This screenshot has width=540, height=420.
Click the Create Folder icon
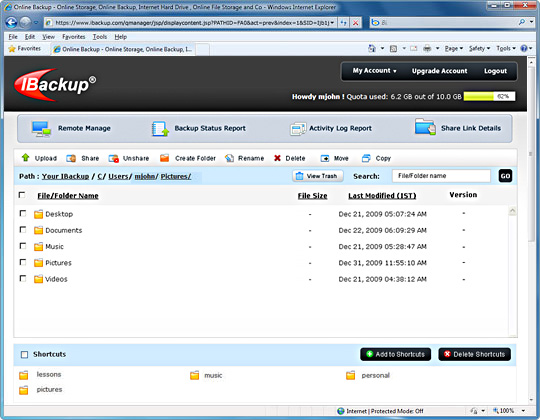point(165,158)
